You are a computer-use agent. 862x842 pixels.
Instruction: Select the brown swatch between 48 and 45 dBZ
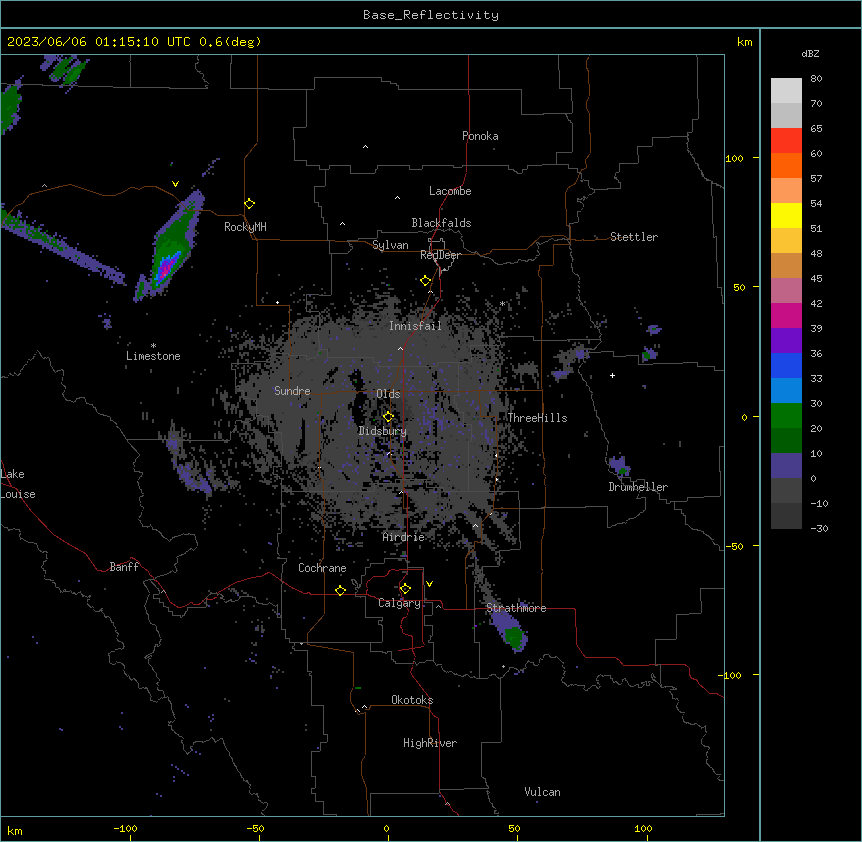pyautogui.click(x=786, y=265)
